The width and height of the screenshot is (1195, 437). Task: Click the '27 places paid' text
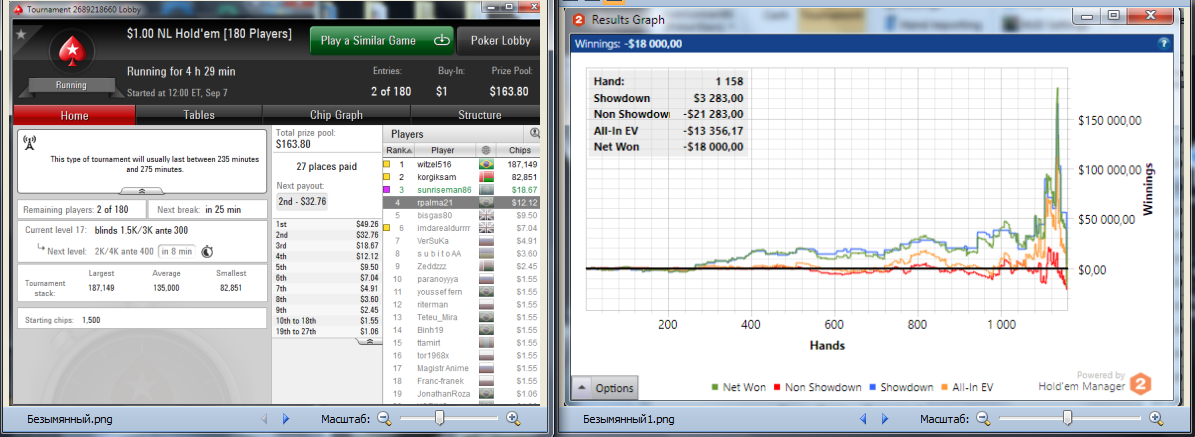[x=327, y=166]
